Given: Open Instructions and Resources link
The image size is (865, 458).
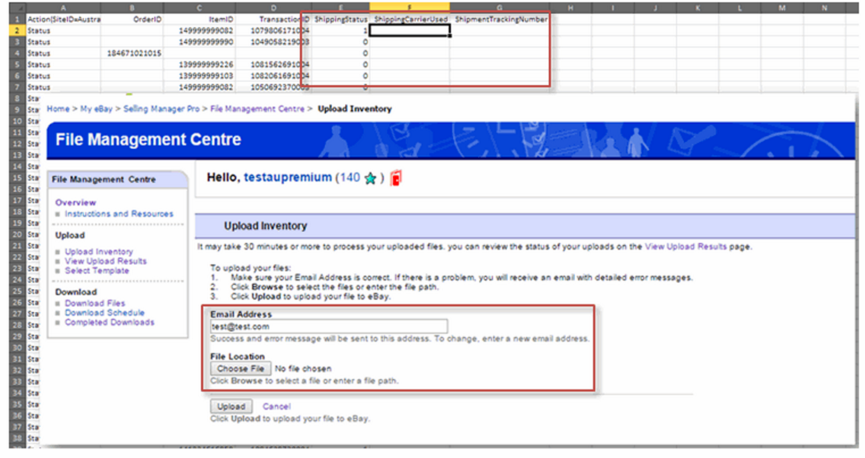Looking at the screenshot, I should point(119,214).
